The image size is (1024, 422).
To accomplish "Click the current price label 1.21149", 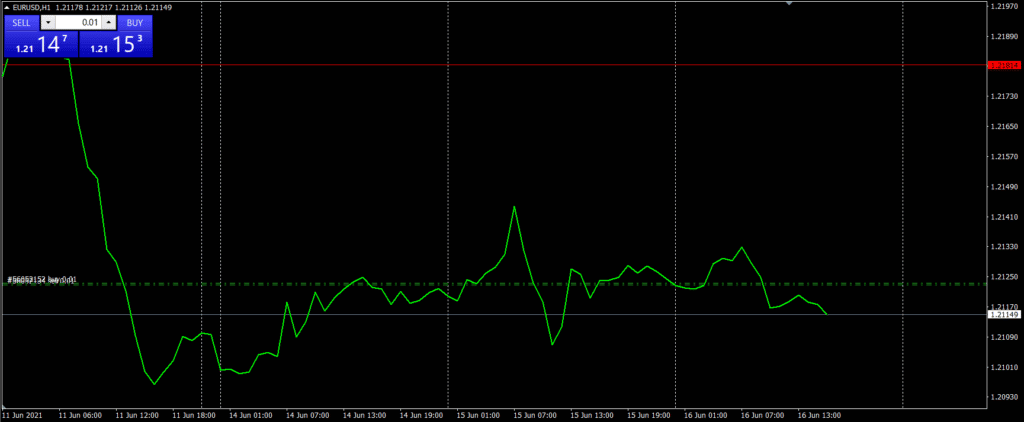I will pos(1004,315).
